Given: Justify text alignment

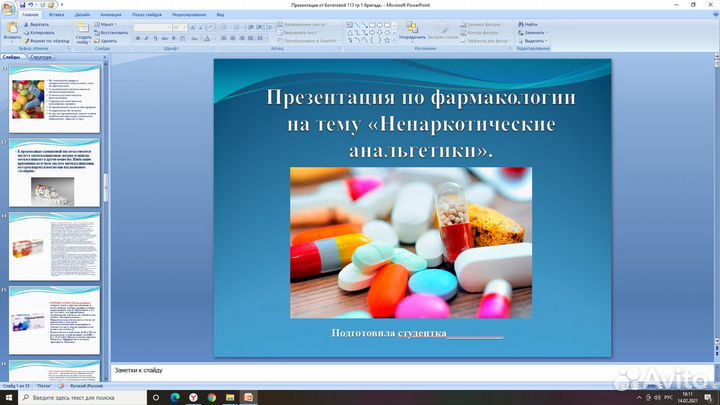Looking at the screenshot, I should [251, 39].
